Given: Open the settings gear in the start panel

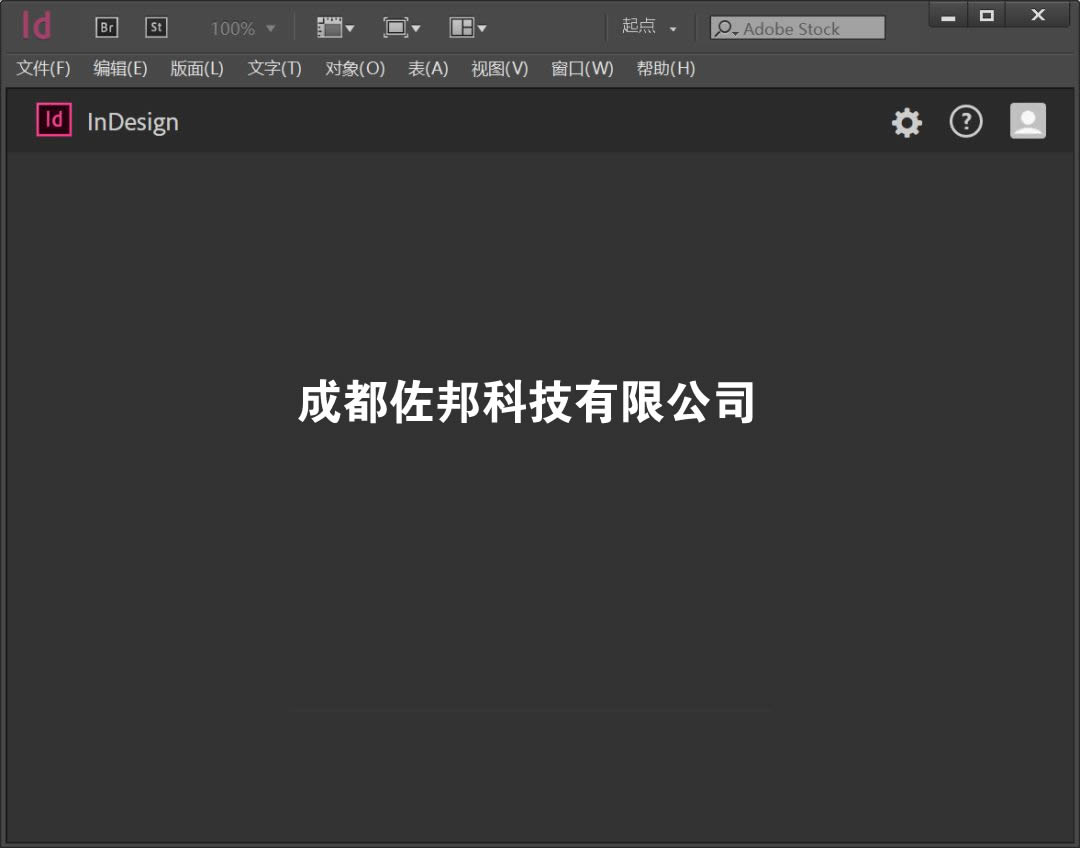Looking at the screenshot, I should pos(907,123).
